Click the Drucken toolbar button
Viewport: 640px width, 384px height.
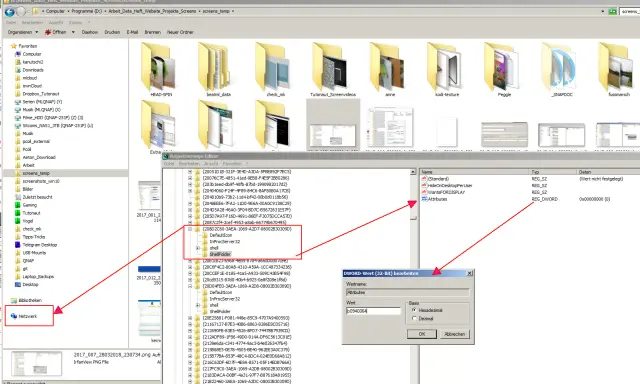(x=112, y=32)
